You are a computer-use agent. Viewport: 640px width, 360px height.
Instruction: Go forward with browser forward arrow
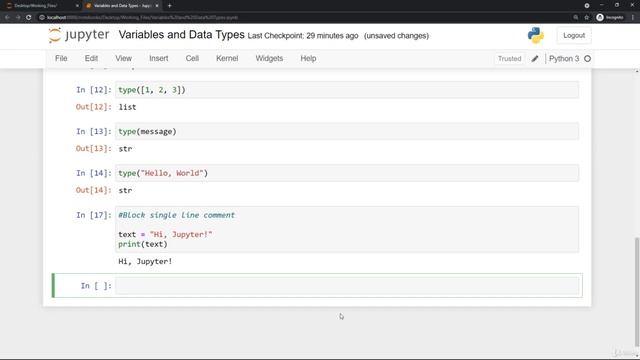(18, 18)
